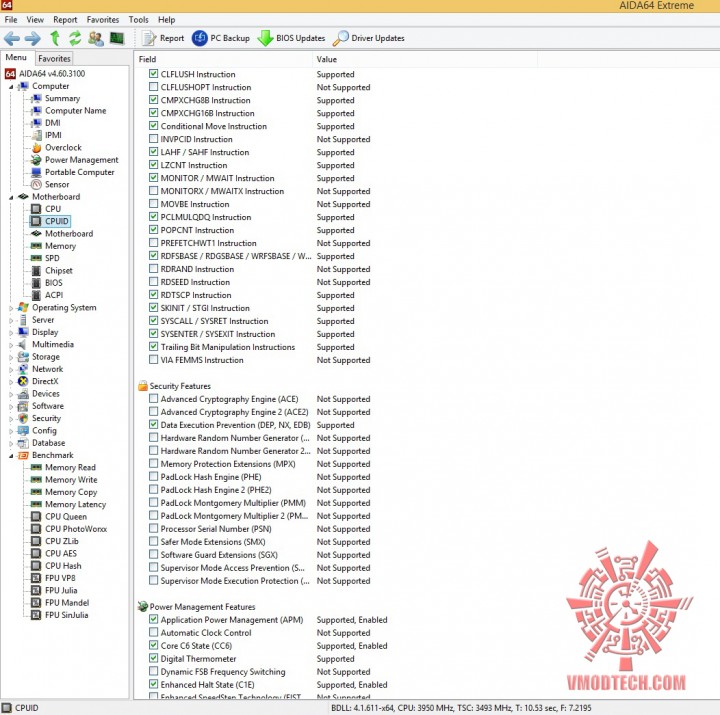Click the Report toolbar button

pos(163,38)
